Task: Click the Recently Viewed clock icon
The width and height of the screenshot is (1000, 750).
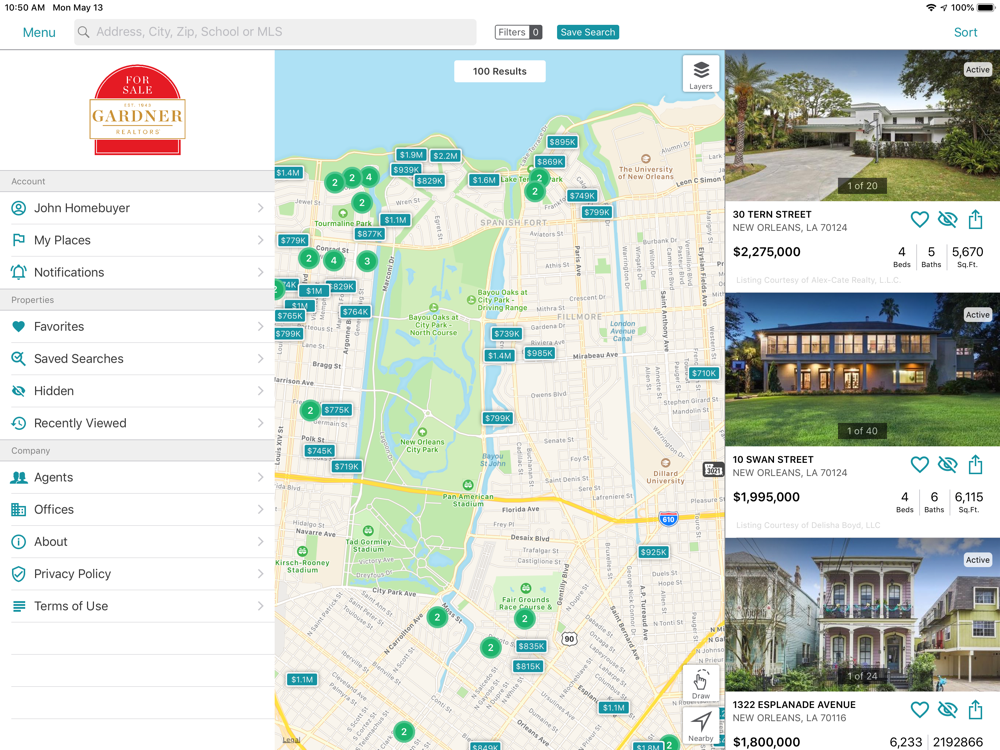Action: [x=19, y=423]
